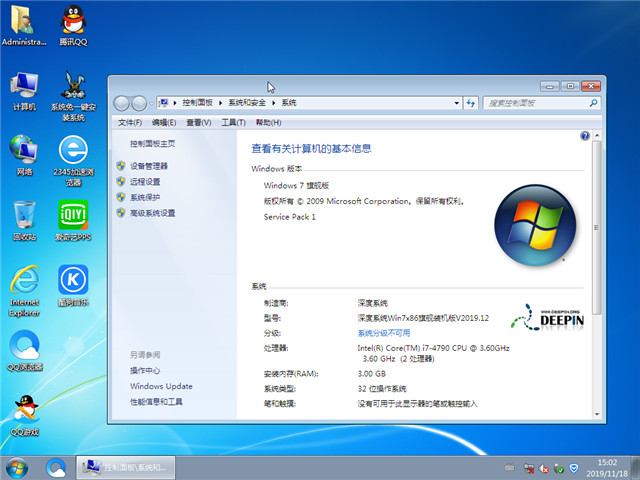Open 设备管理器 (Device Manager) link

[149, 166]
